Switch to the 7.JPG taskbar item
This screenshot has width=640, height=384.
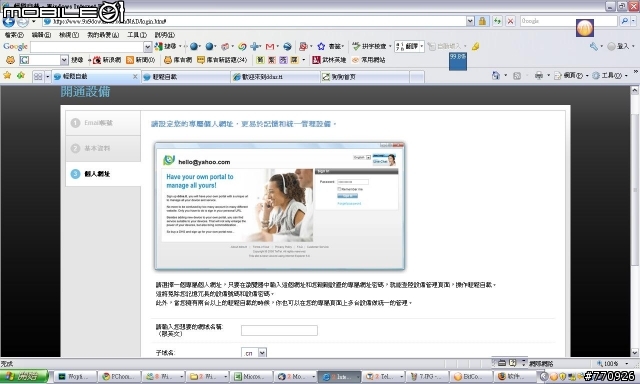click(427, 376)
